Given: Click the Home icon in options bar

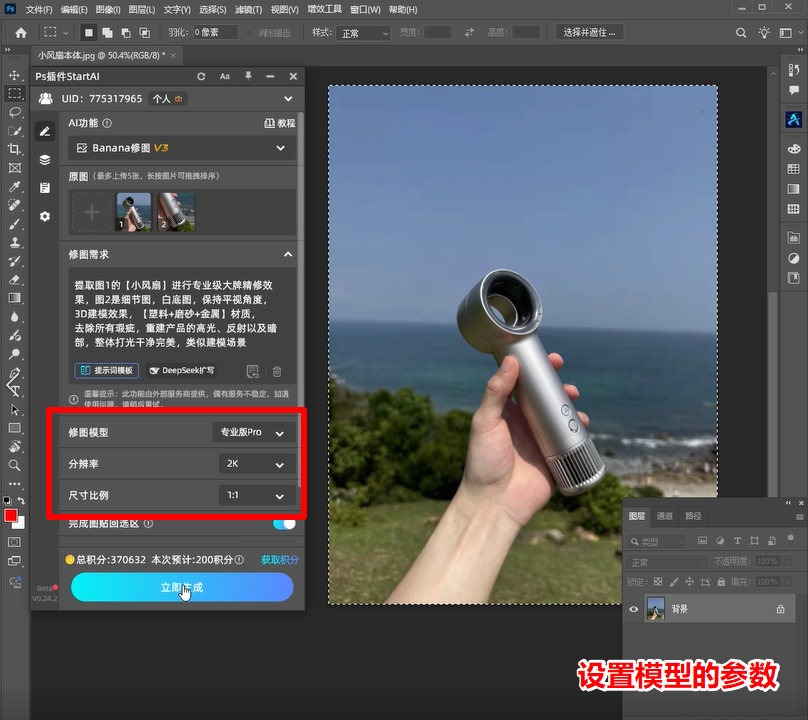Looking at the screenshot, I should click(21, 32).
